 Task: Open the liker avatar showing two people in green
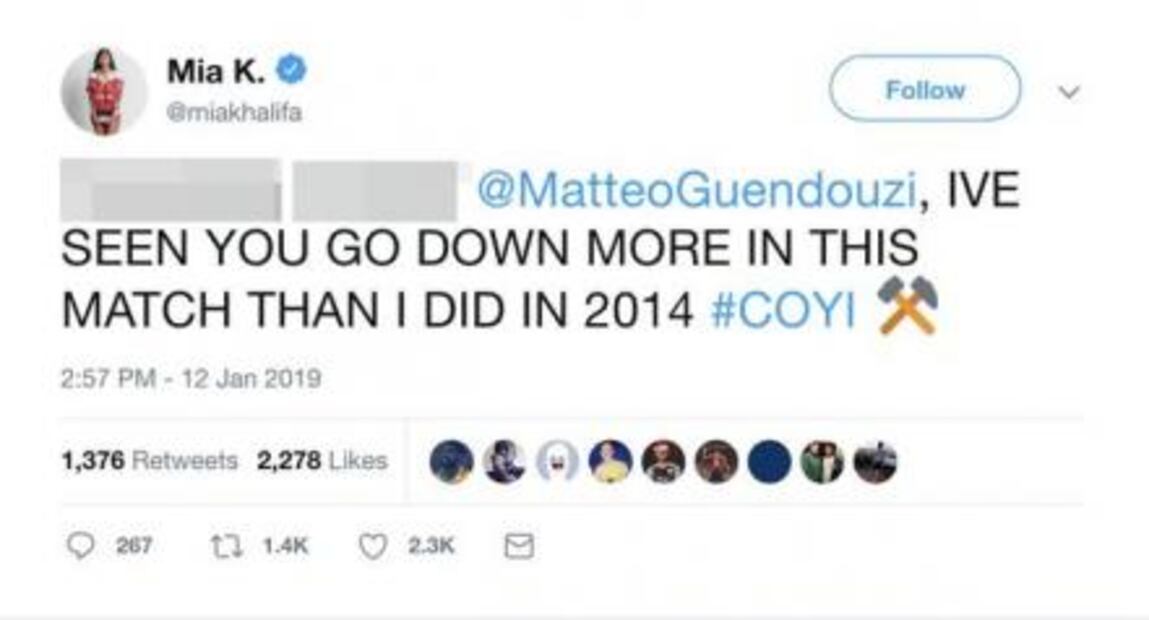[822, 462]
